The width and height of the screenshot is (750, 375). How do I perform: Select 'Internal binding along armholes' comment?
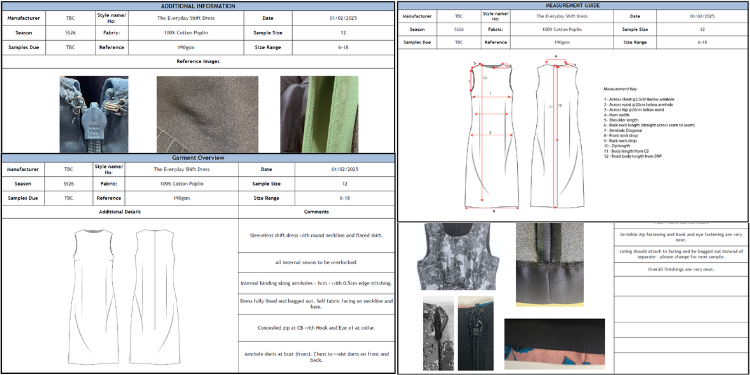click(316, 283)
